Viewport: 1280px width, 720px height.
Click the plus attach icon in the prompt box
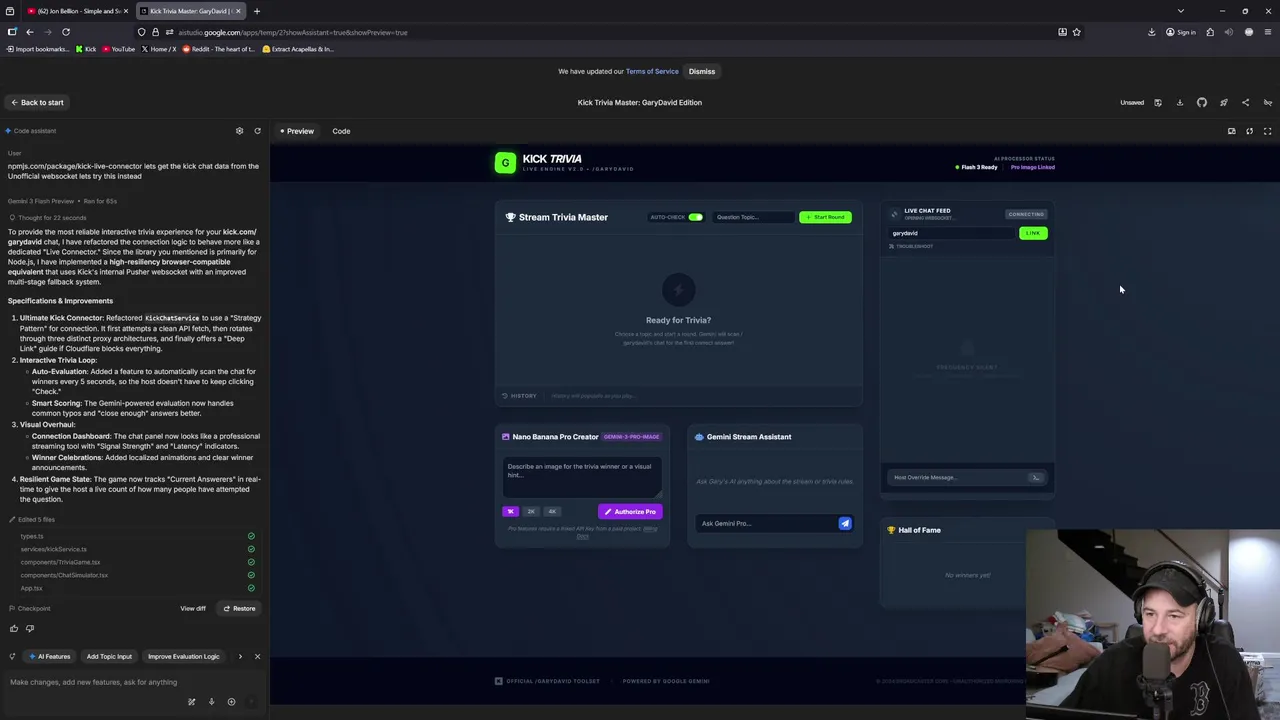pyautogui.click(x=231, y=702)
